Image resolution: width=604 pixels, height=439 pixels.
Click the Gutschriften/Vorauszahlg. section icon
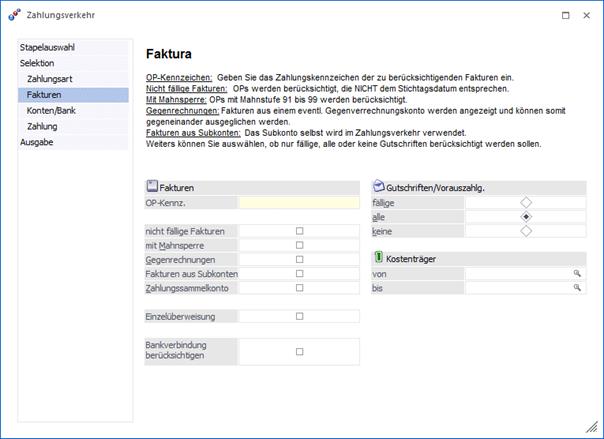click(378, 187)
